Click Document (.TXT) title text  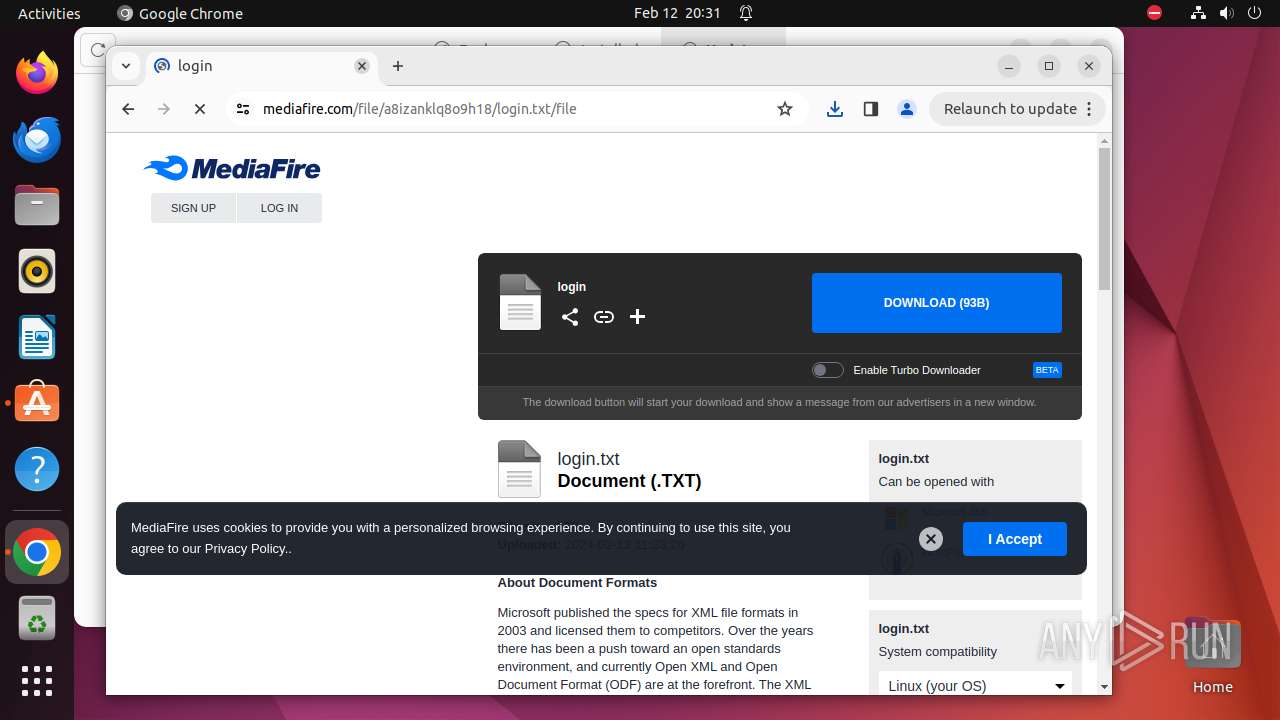(x=629, y=481)
